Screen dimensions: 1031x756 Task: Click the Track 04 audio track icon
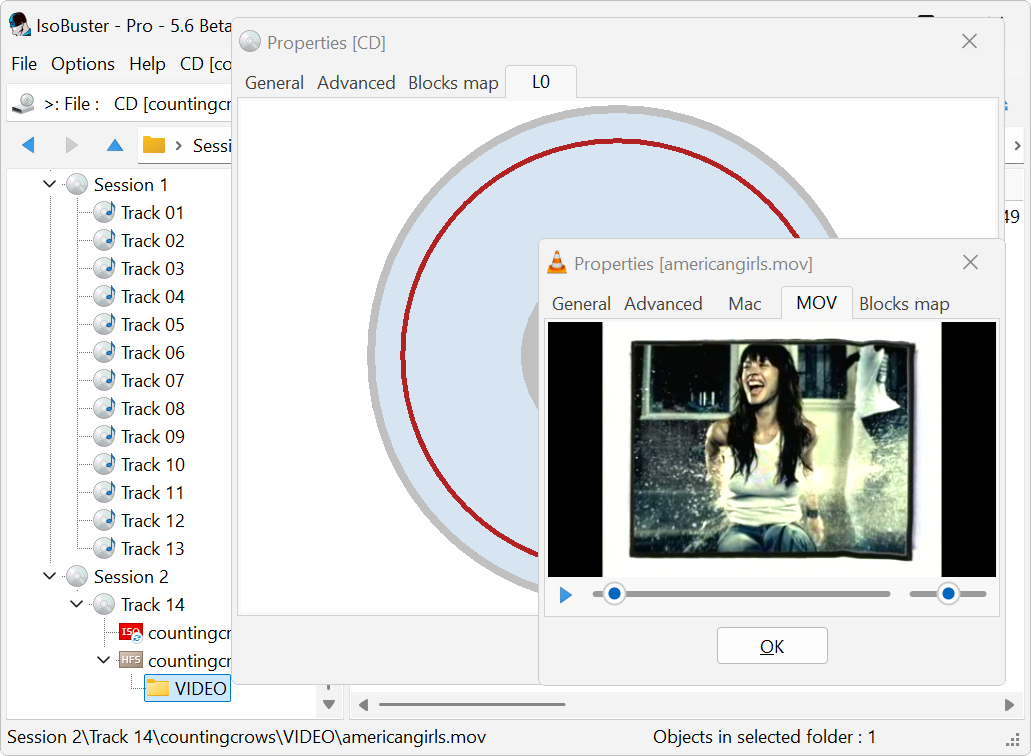click(105, 296)
